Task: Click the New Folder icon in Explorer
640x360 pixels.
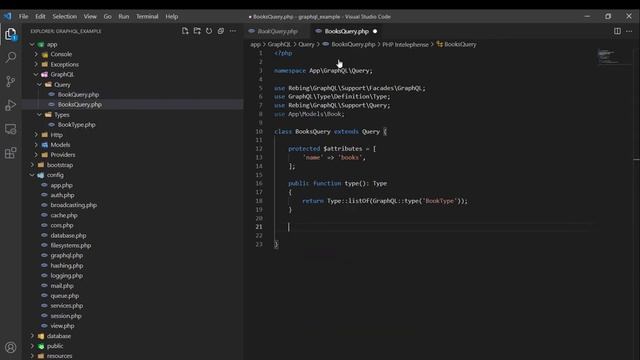Action: pos(197,31)
